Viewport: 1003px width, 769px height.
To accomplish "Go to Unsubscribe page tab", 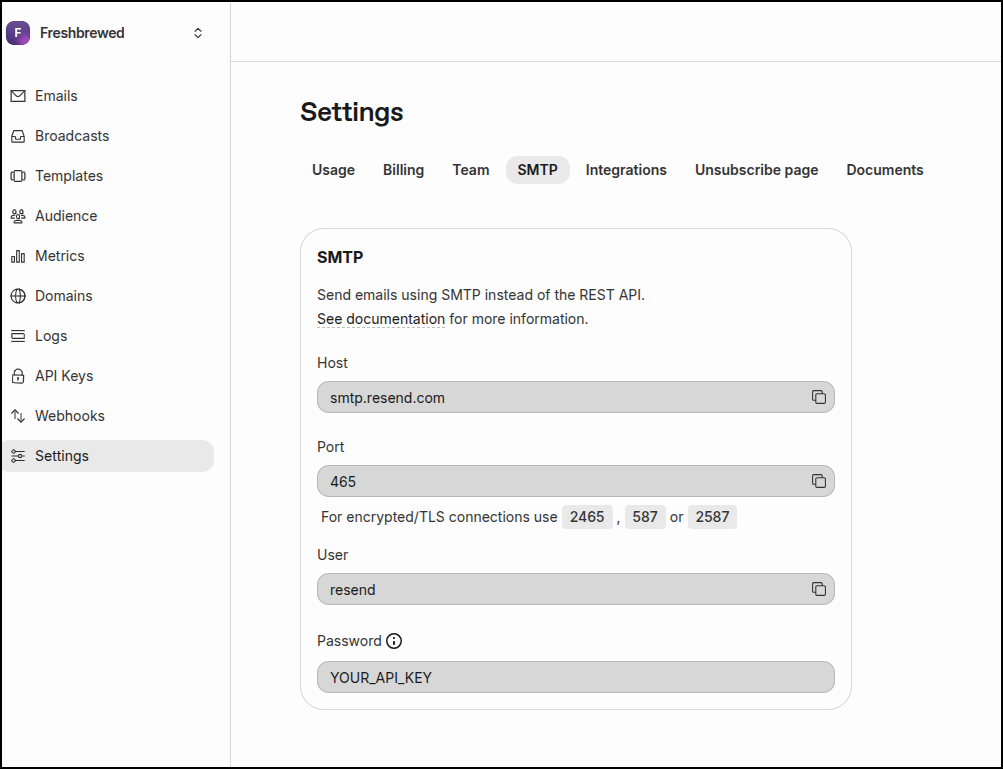I will pyautogui.click(x=756, y=170).
